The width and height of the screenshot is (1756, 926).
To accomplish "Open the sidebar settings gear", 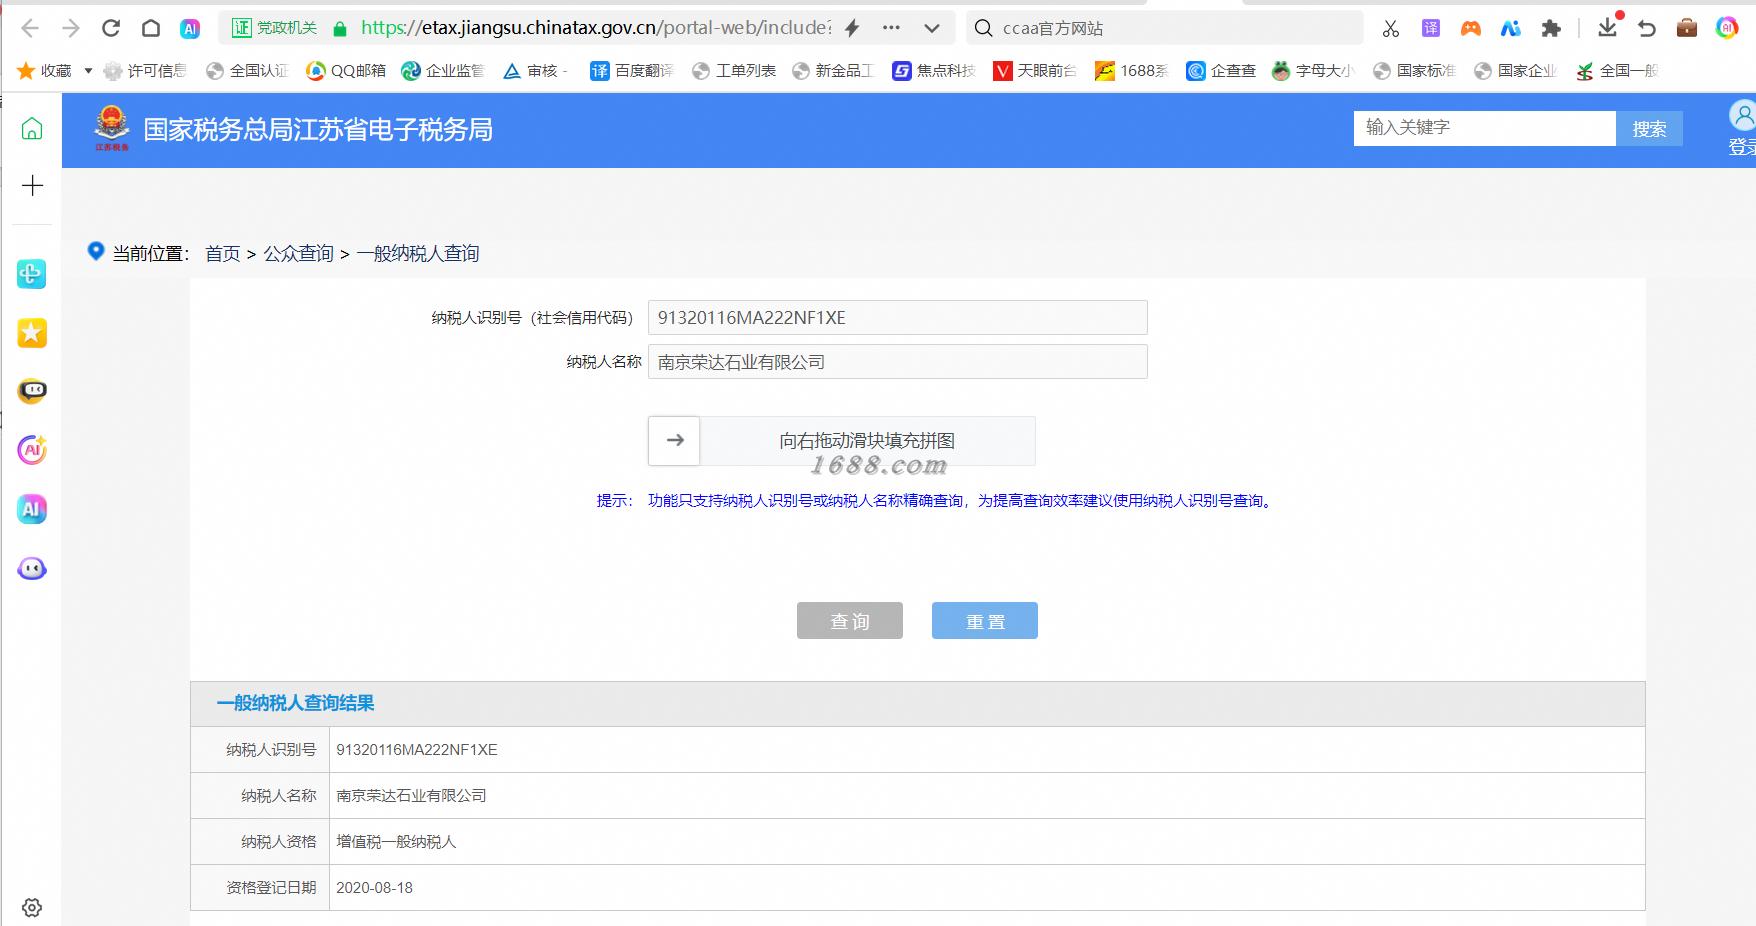I will 32,907.
